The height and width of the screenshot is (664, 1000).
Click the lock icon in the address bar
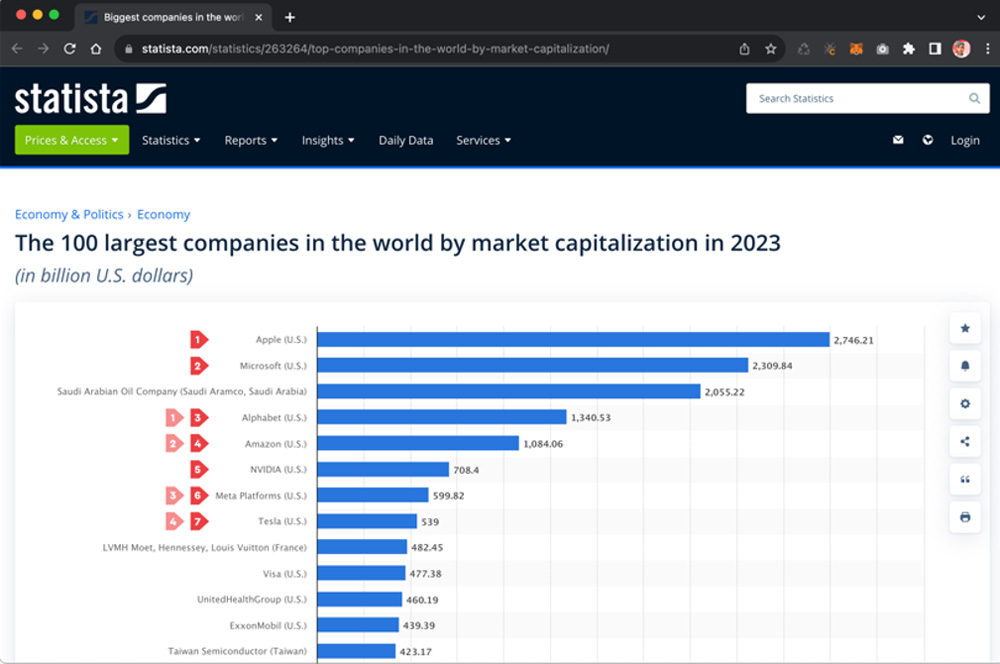coord(129,48)
